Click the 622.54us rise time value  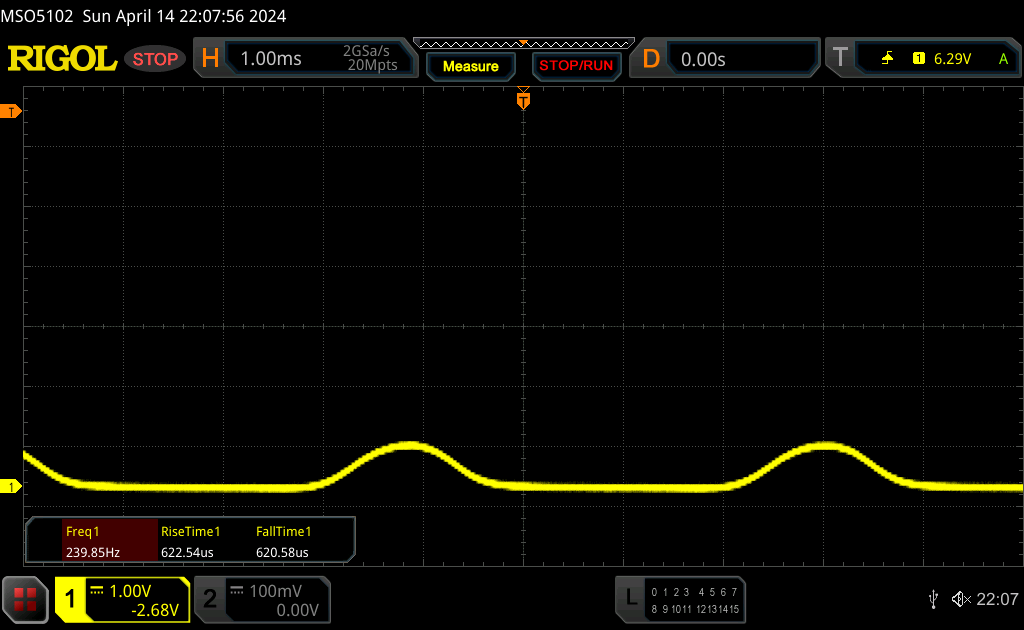click(187, 552)
